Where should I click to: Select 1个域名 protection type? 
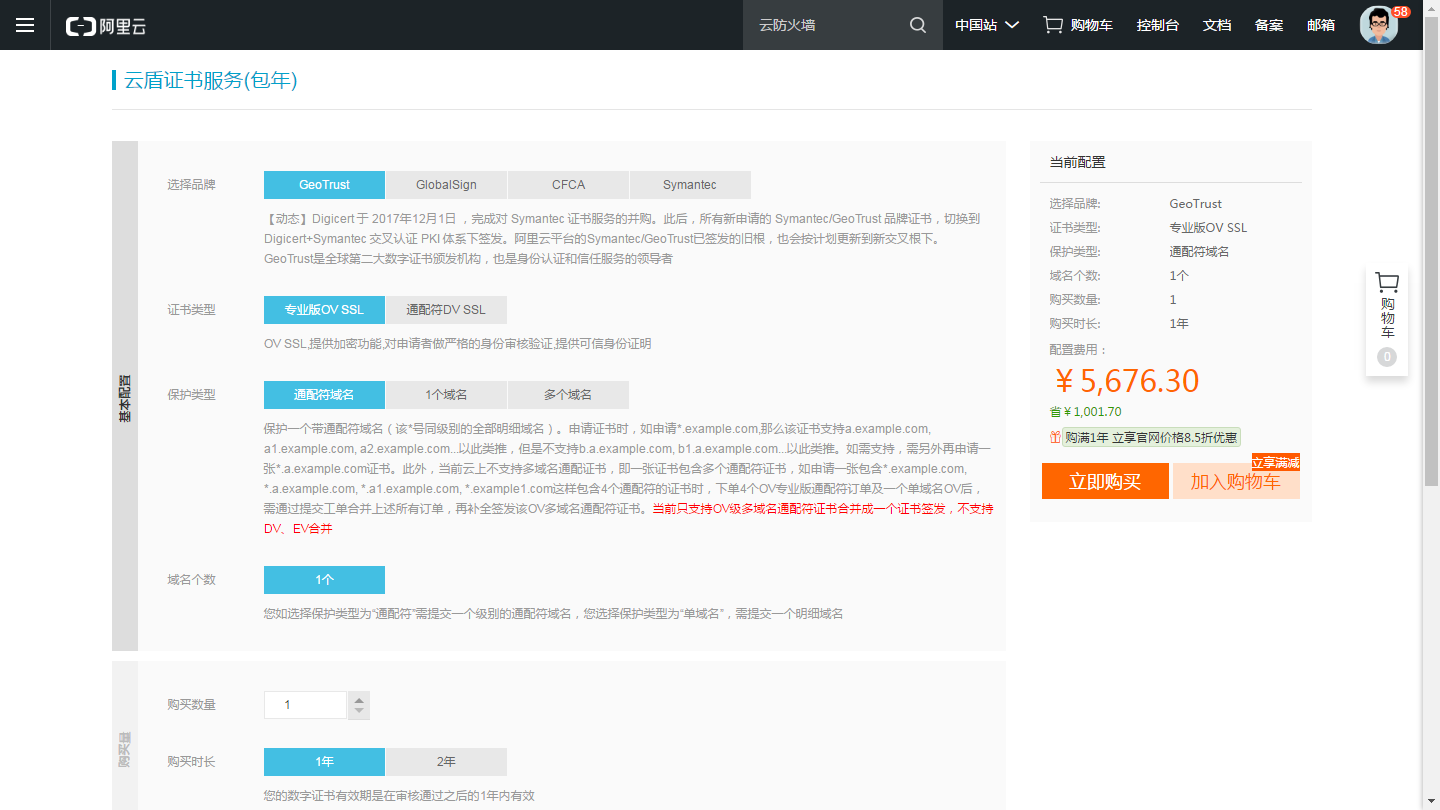[446, 395]
